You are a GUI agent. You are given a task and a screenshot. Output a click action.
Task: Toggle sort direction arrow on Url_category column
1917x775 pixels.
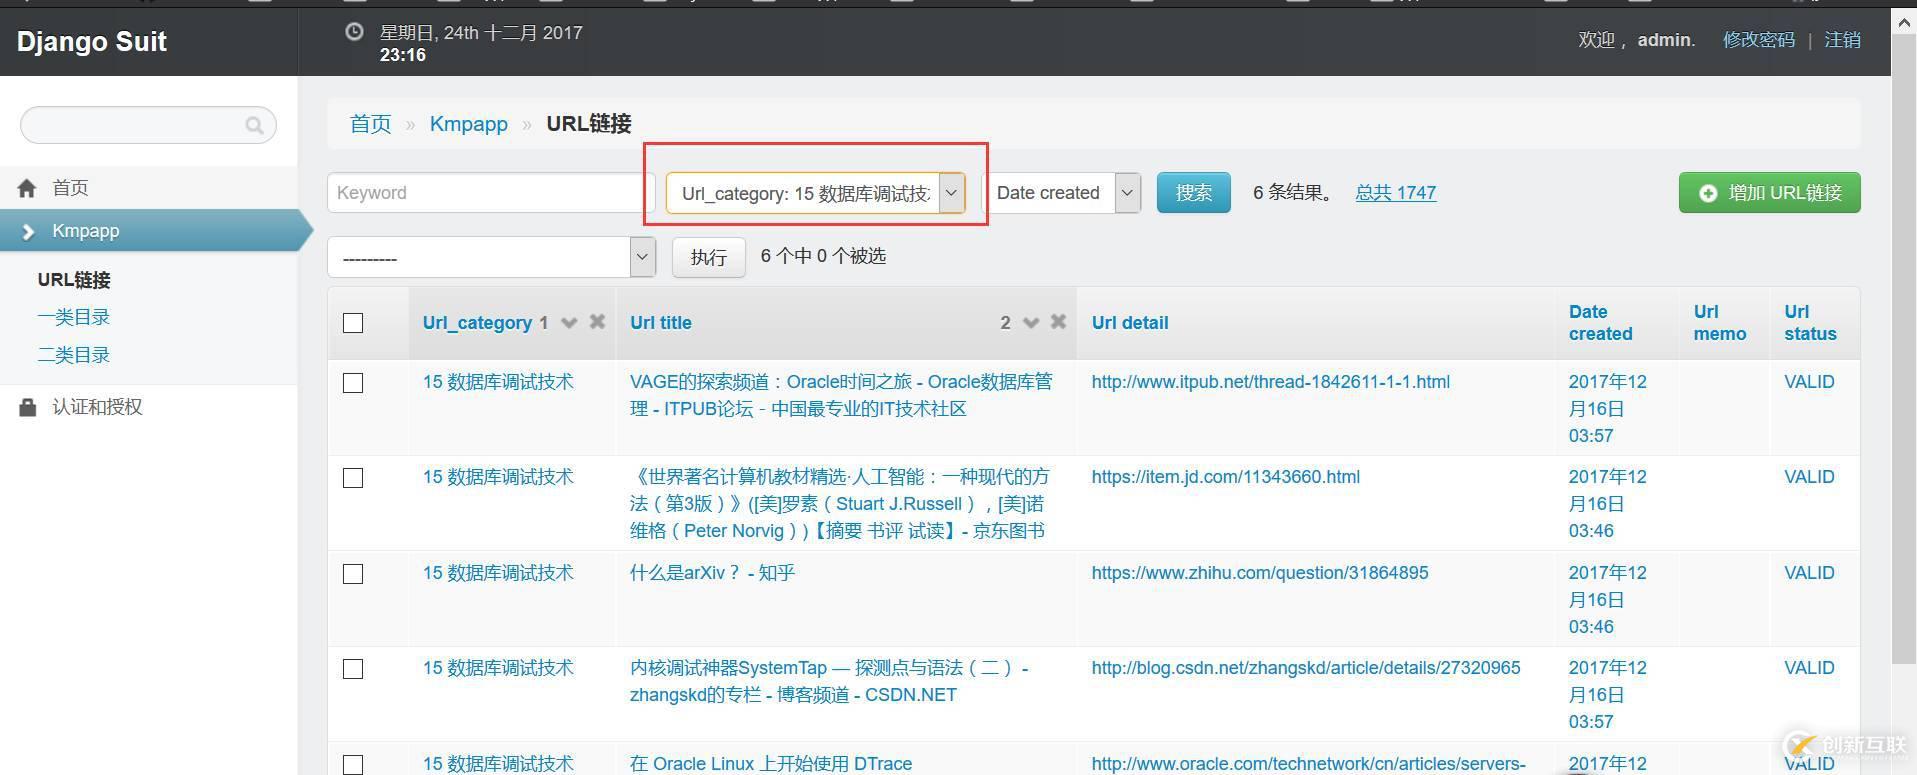click(569, 322)
